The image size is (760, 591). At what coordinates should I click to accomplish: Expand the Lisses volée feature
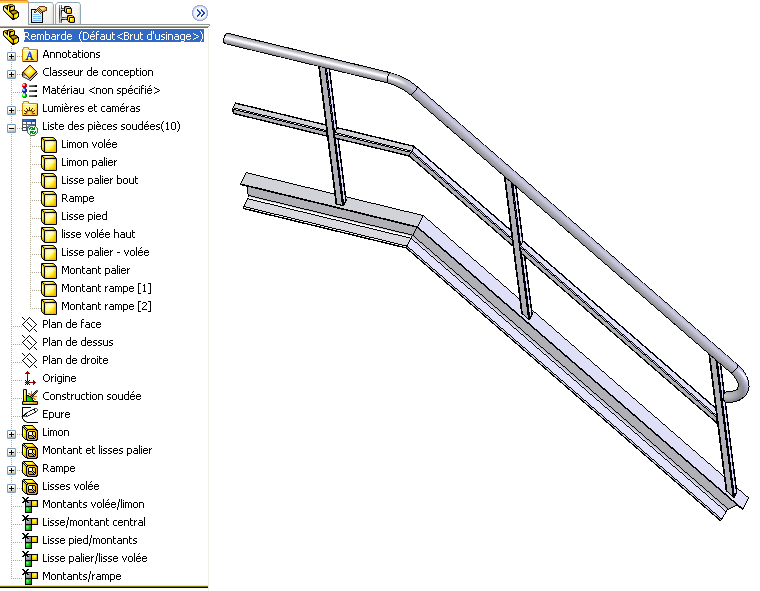click(11, 488)
